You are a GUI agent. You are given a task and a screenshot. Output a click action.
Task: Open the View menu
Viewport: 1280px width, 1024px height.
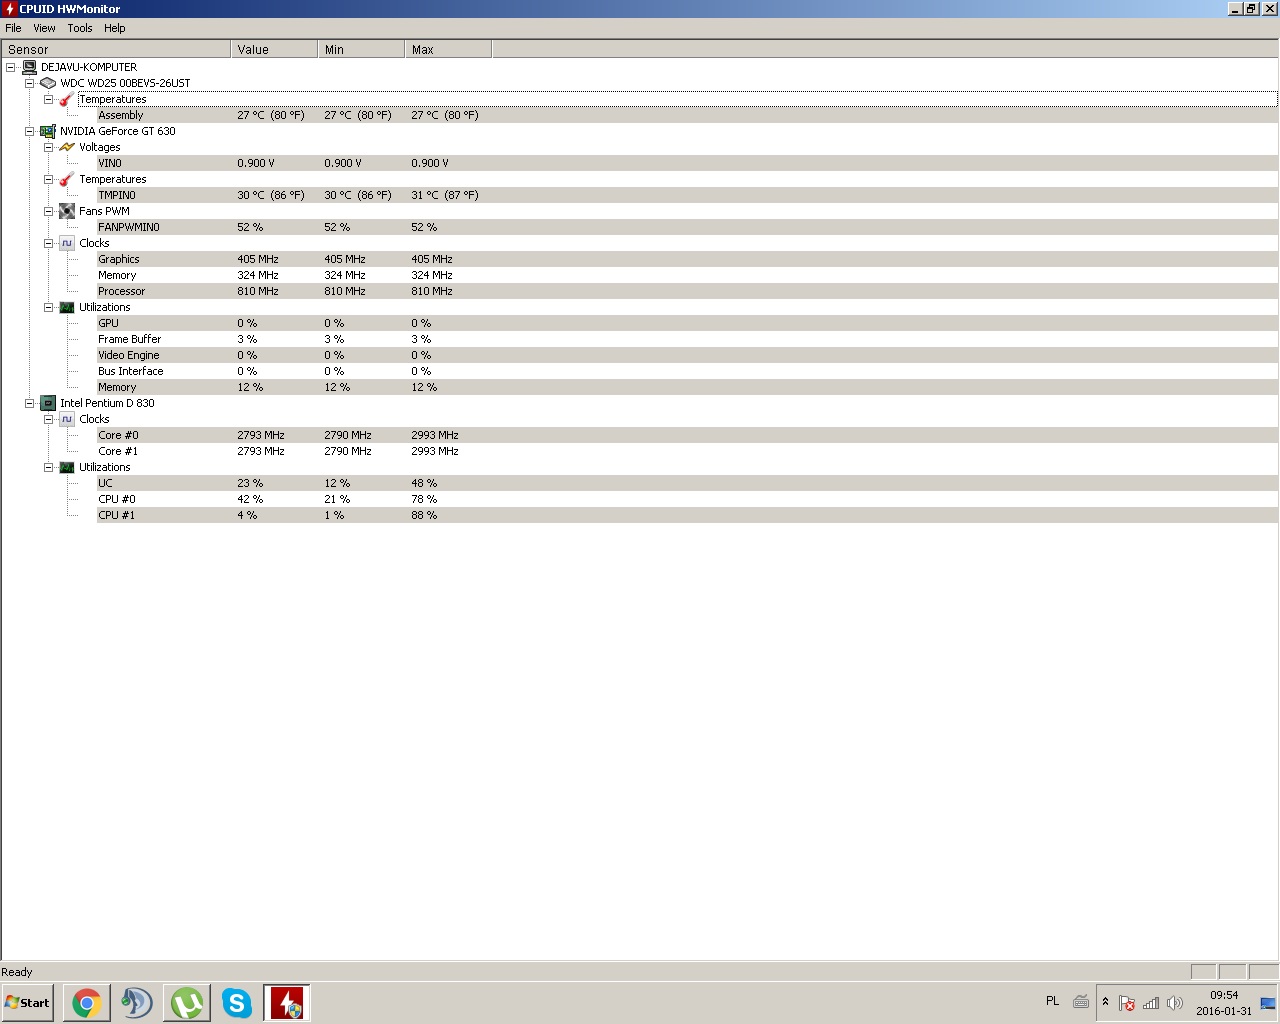click(x=44, y=28)
